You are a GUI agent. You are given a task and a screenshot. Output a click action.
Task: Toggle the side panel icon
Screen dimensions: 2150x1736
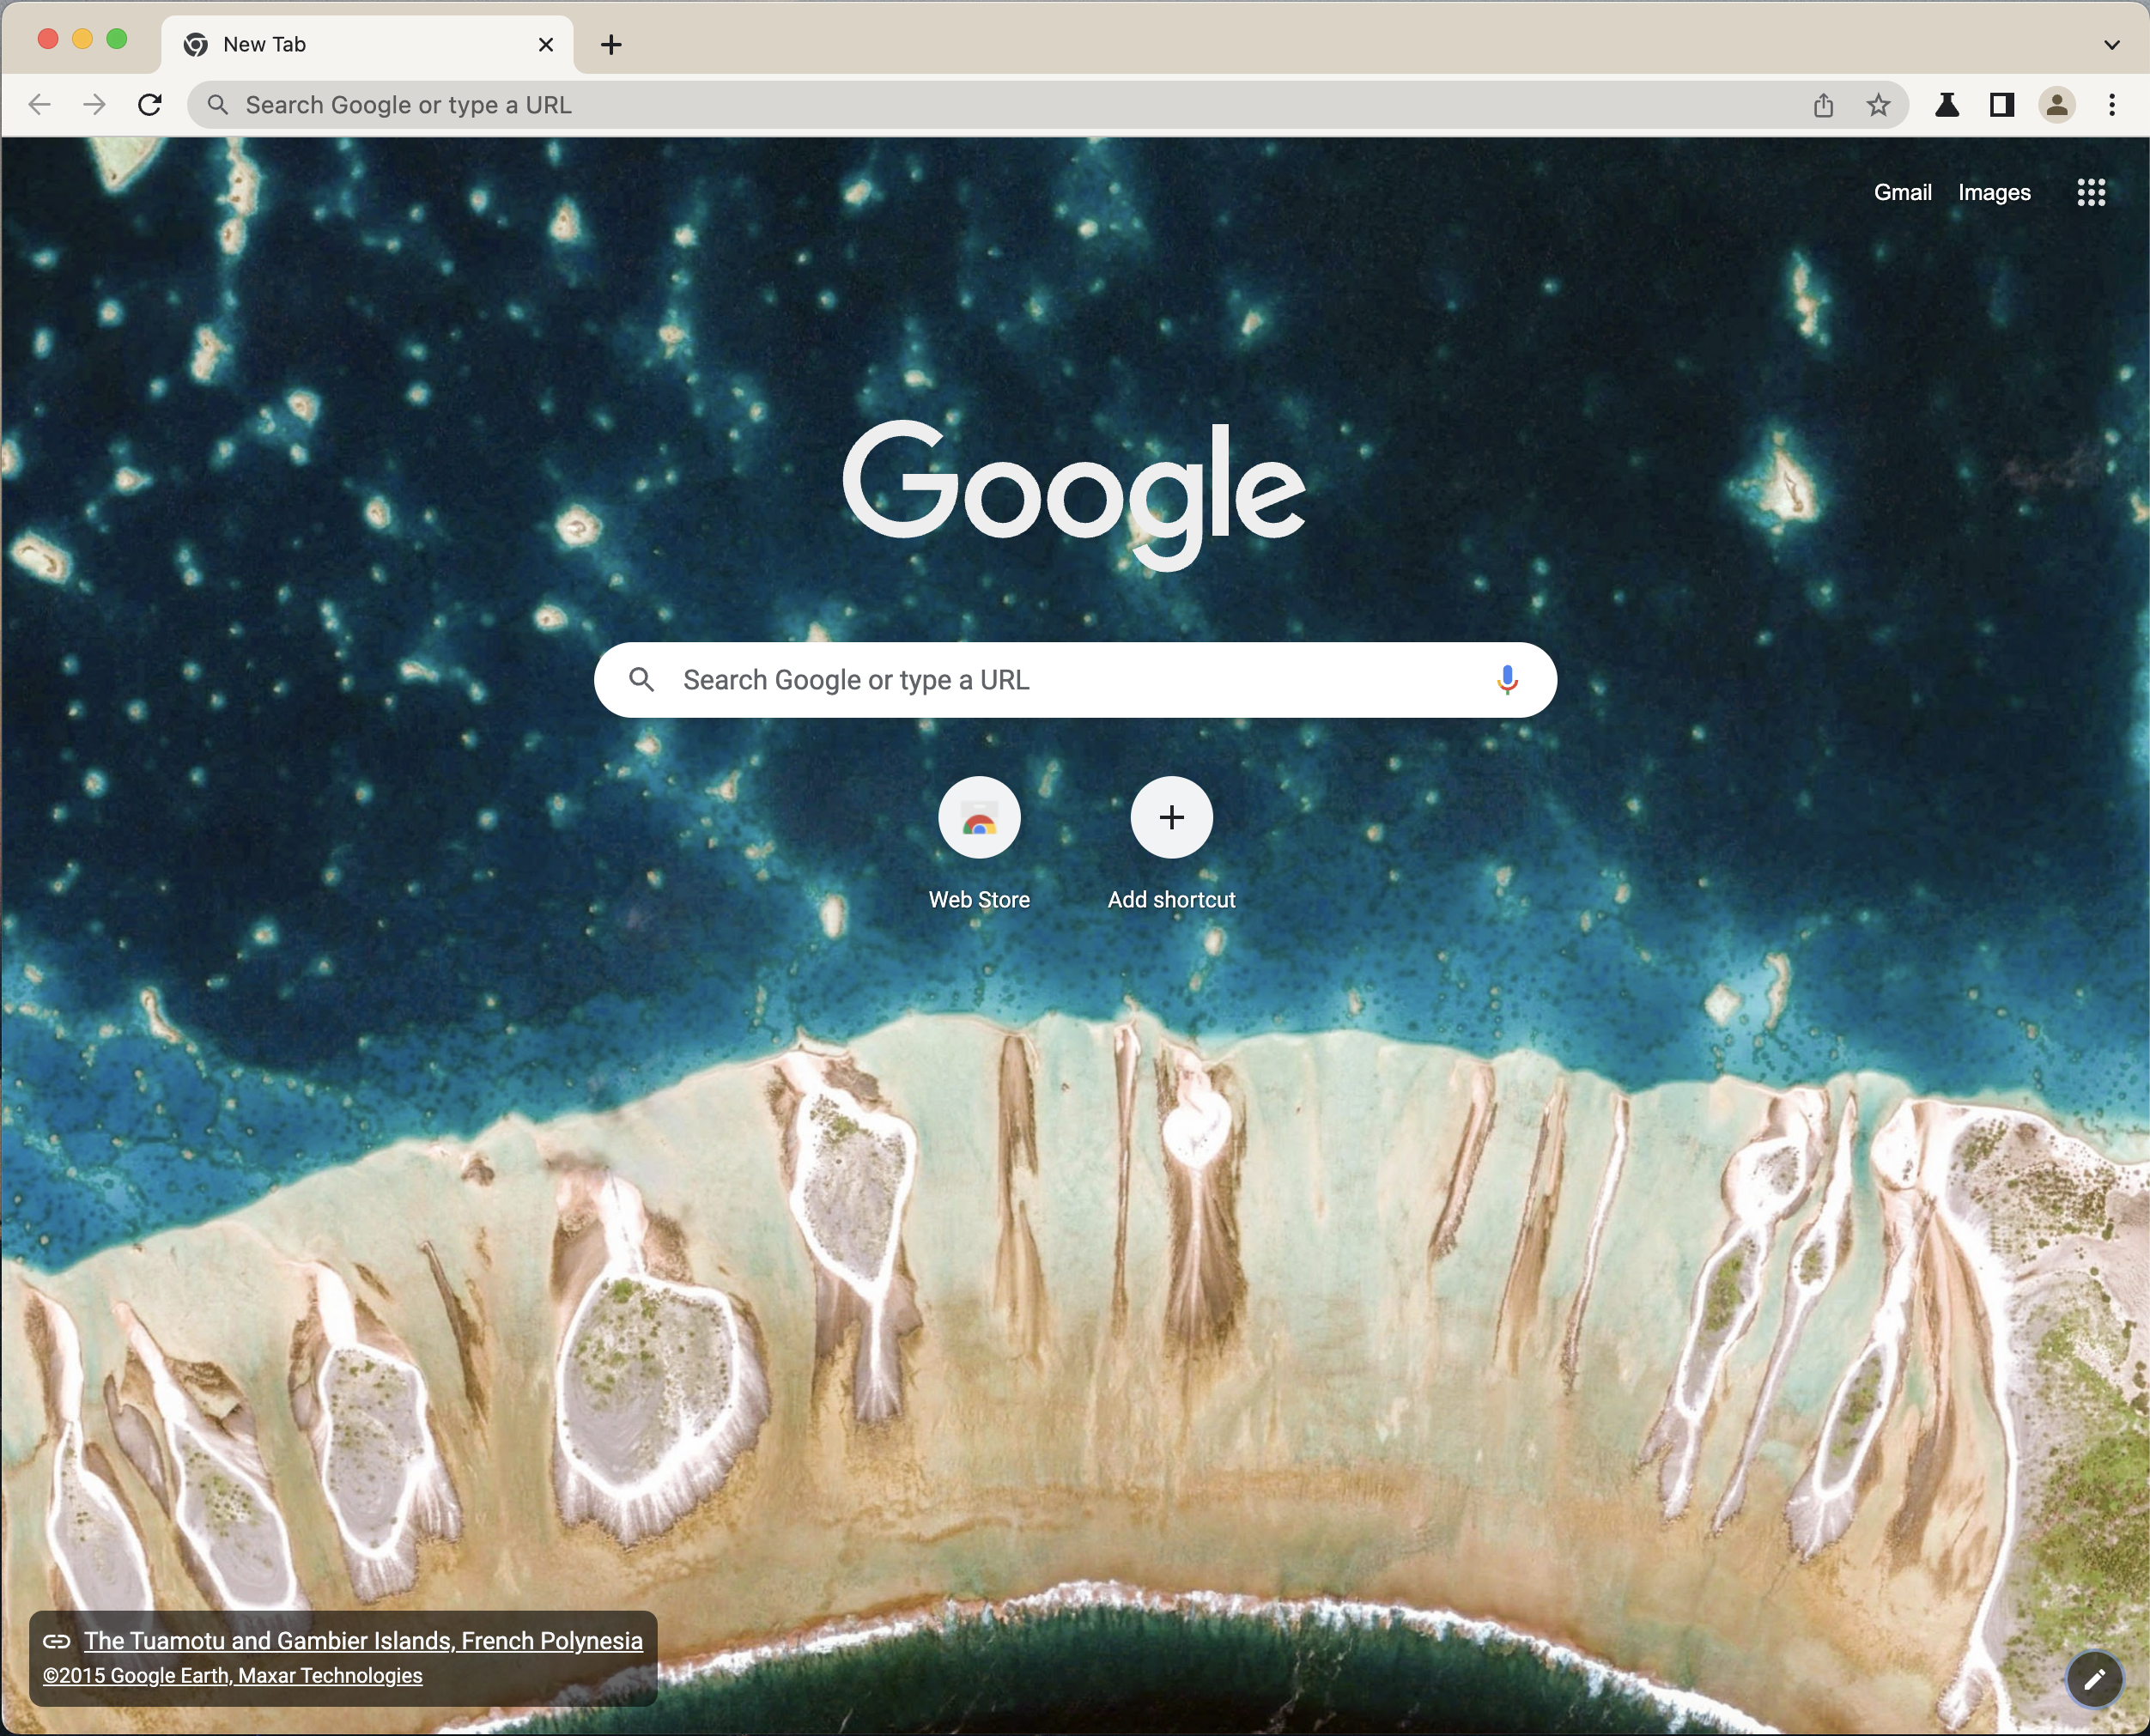pos(2001,105)
